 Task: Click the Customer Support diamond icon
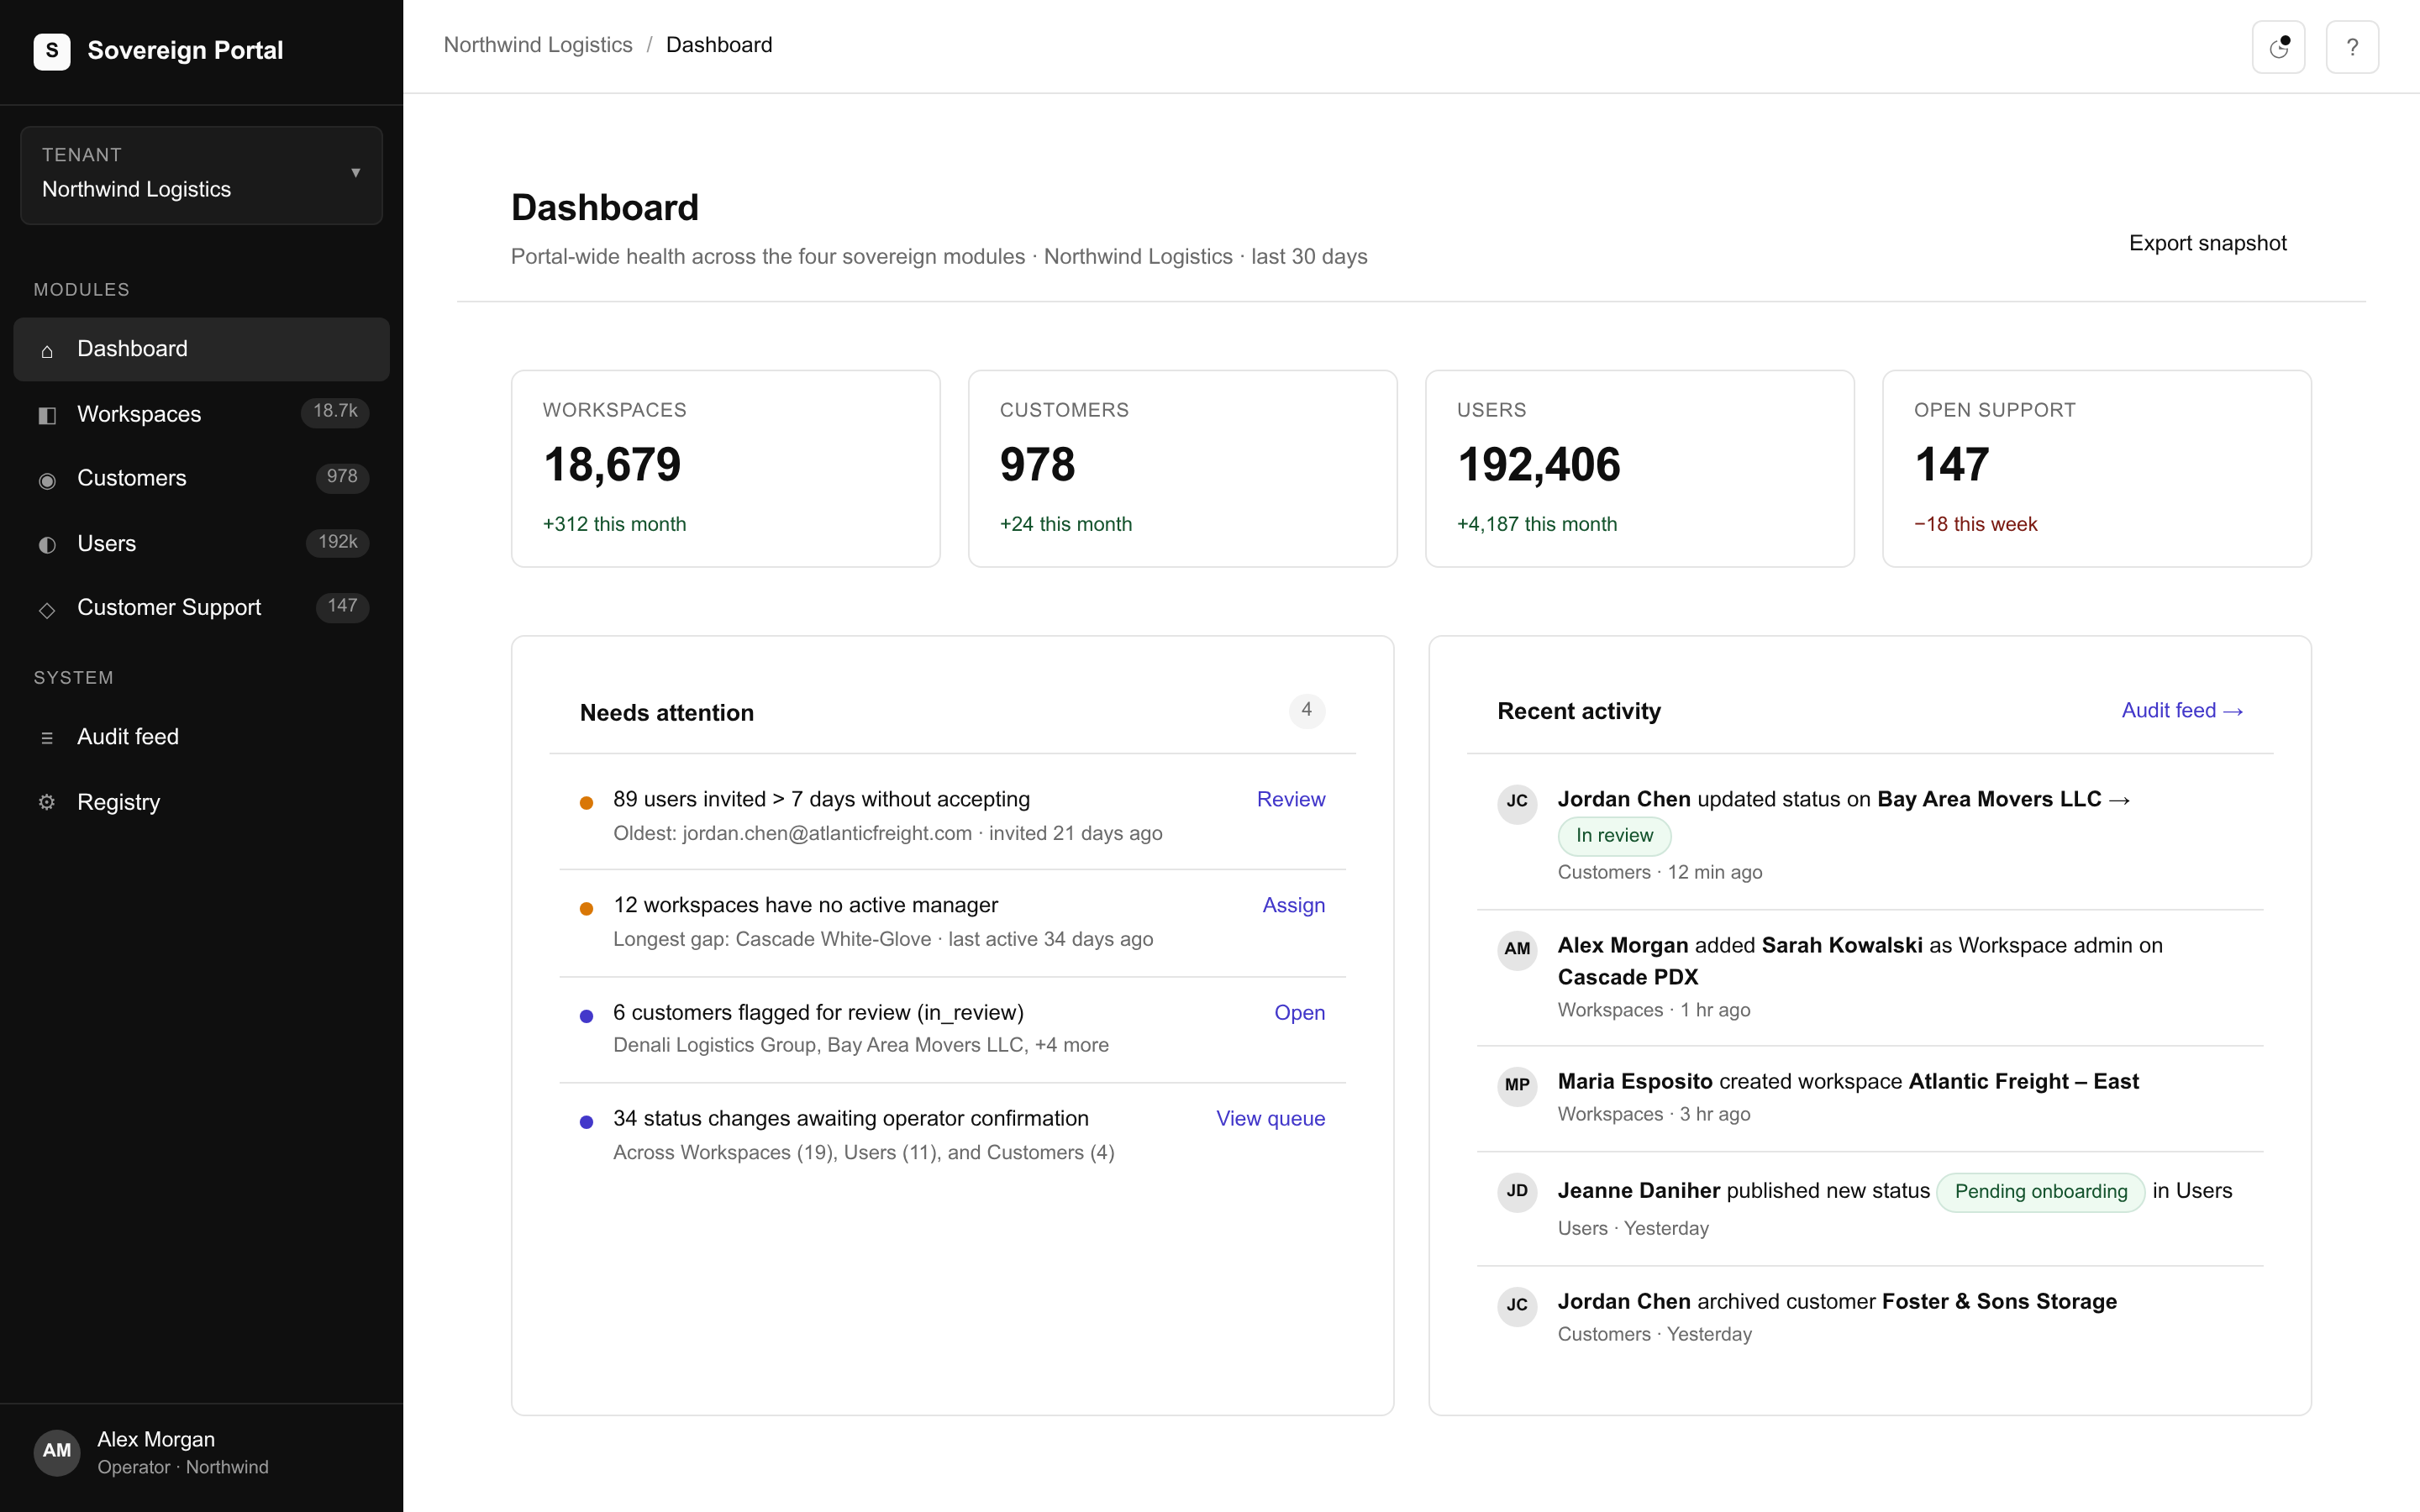47,609
